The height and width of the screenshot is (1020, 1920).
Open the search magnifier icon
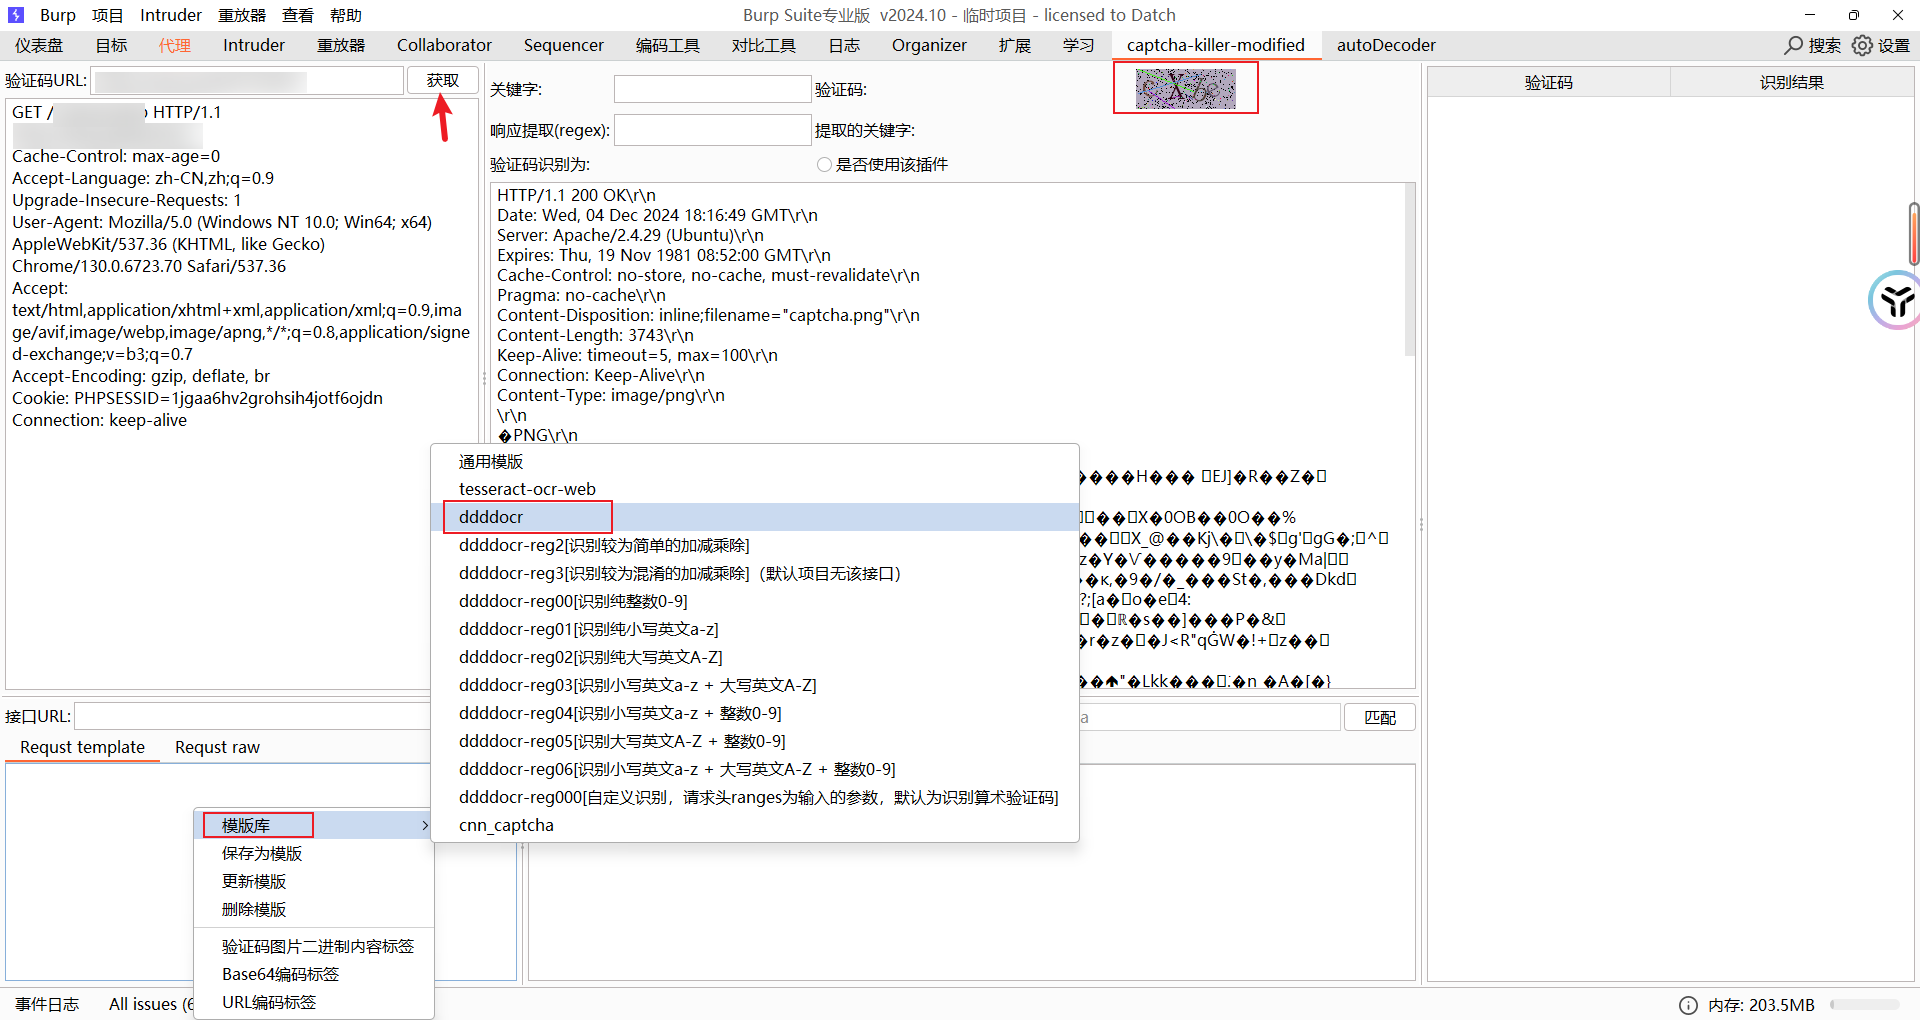pyautogui.click(x=1794, y=45)
